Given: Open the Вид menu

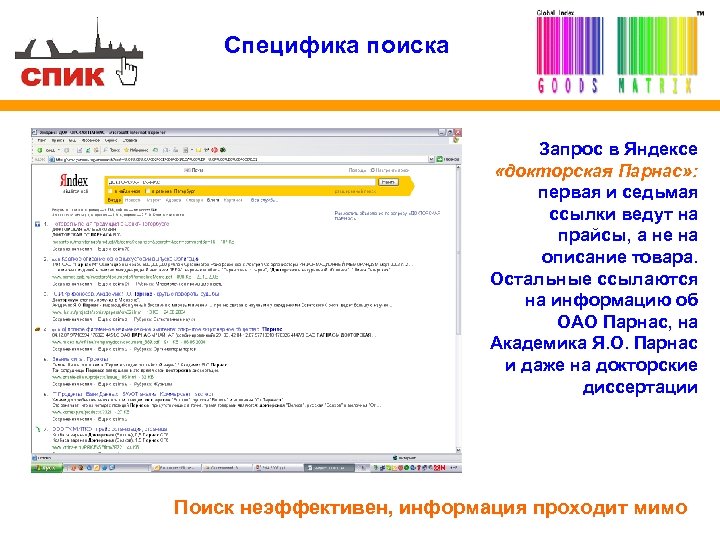Looking at the screenshot, I should (x=73, y=141).
